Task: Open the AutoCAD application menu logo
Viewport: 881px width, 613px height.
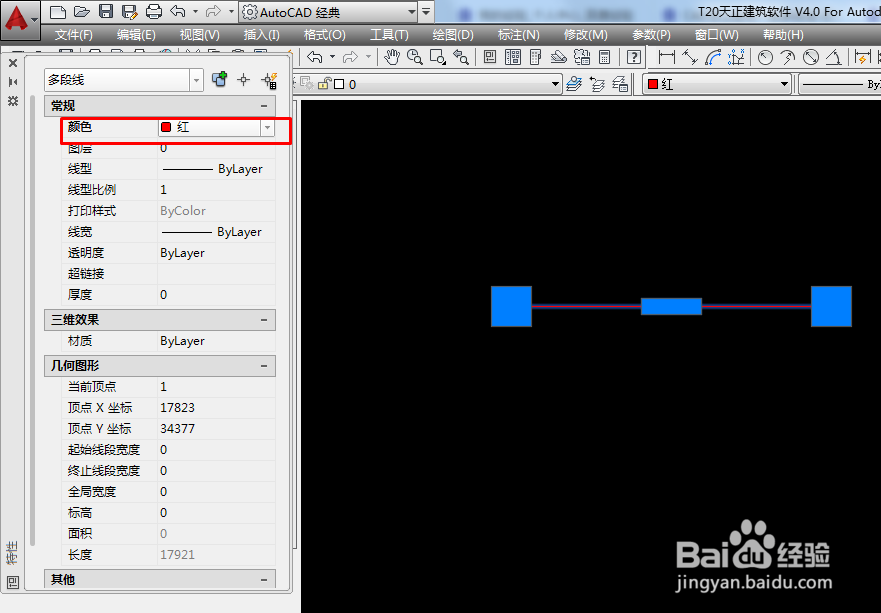Action: 20,20
